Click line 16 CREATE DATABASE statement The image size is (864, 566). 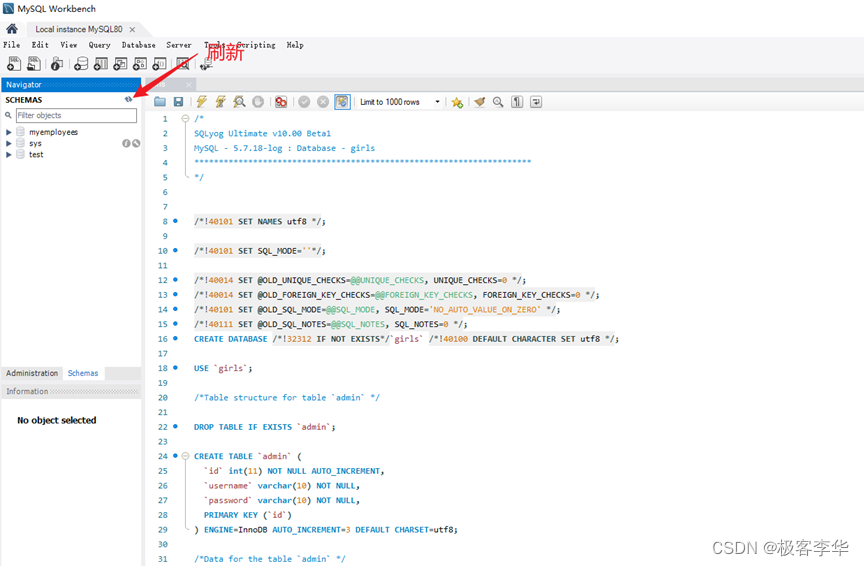[x=406, y=339]
